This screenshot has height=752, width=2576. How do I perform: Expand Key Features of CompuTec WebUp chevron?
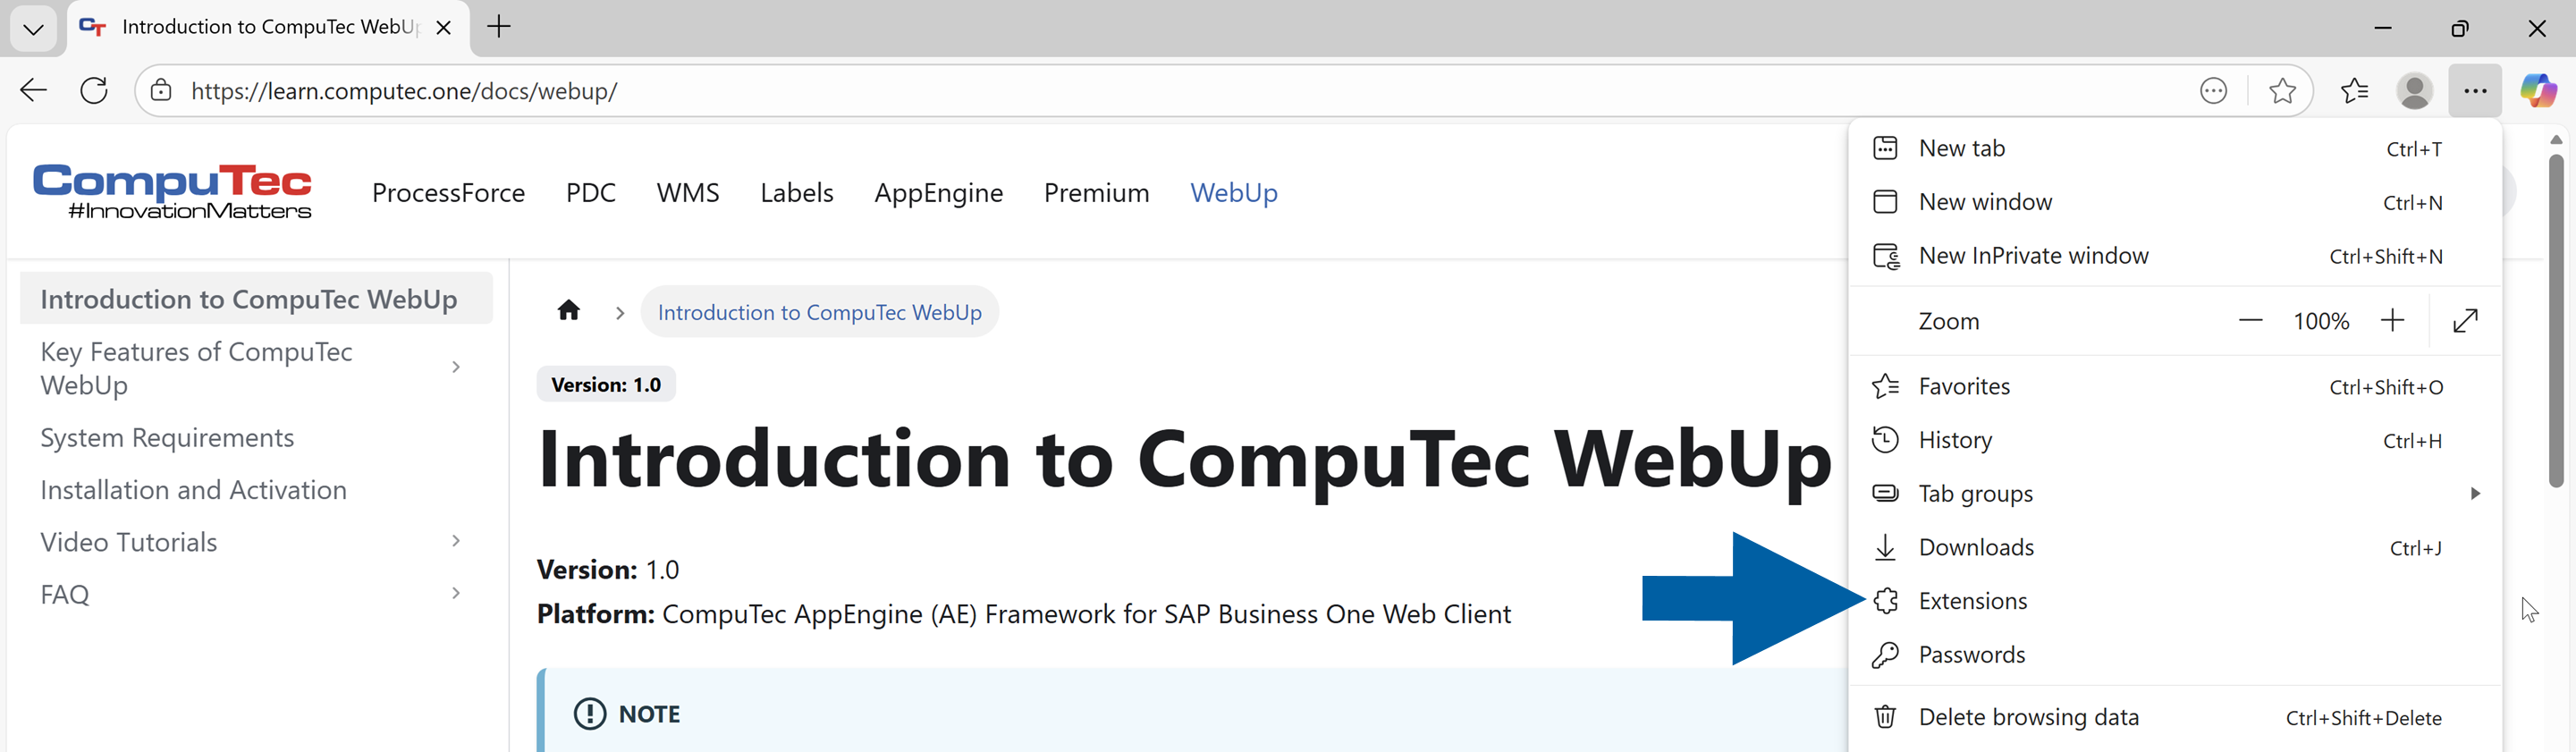click(x=456, y=368)
